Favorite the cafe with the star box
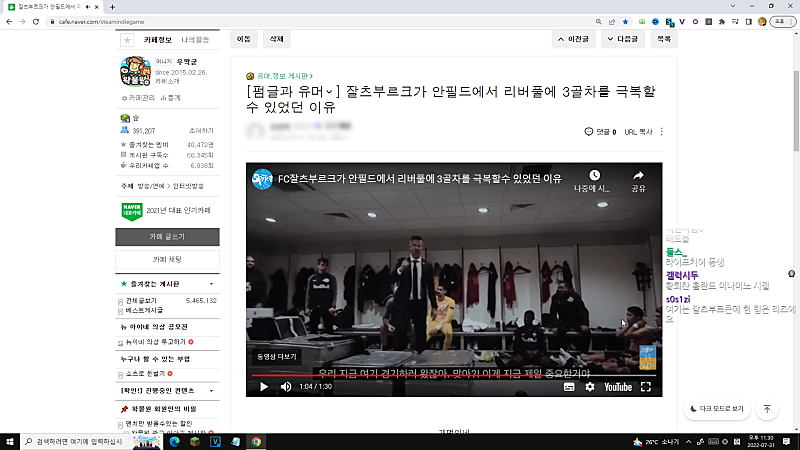 (127, 40)
